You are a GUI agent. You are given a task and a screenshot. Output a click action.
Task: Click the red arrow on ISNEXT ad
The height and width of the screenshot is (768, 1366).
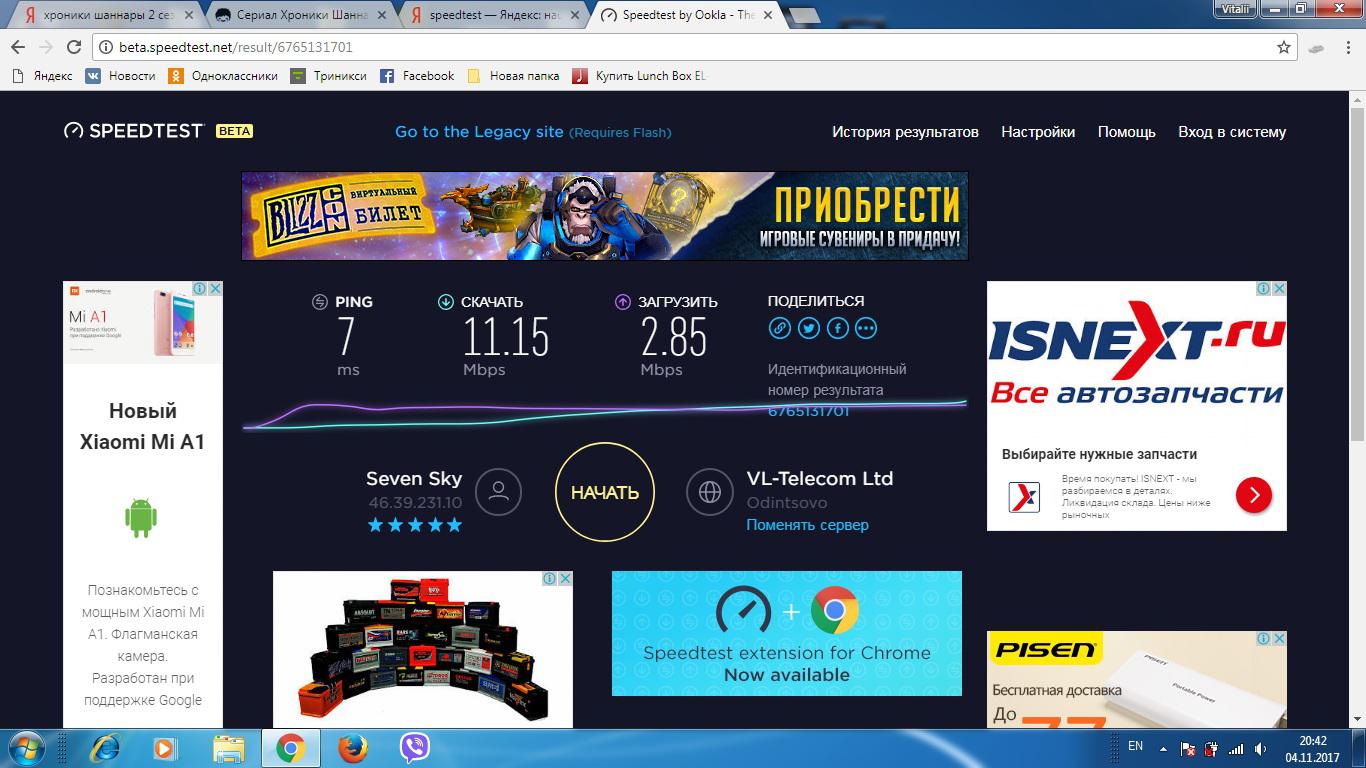1254,494
